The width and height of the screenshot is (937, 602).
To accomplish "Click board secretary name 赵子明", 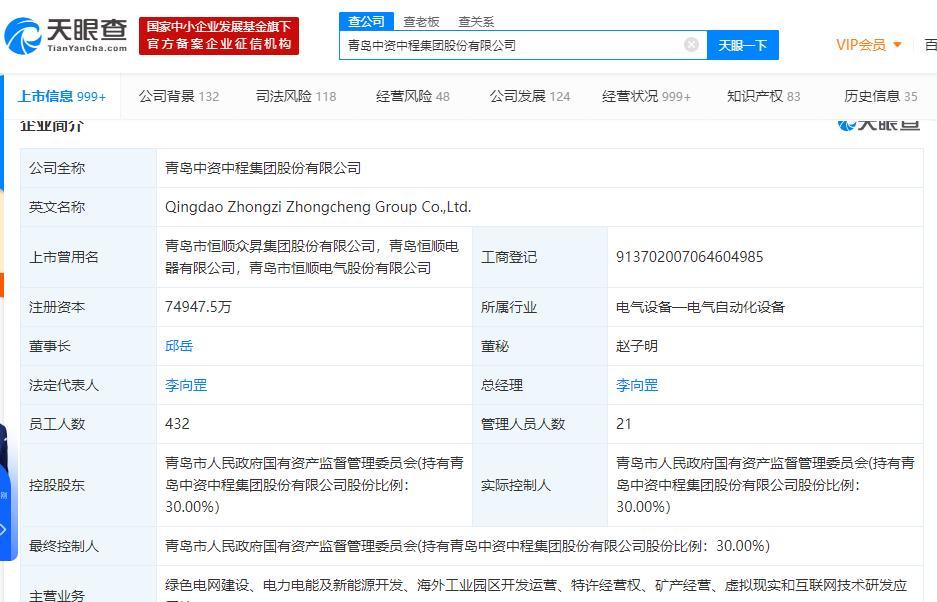I will tap(637, 346).
